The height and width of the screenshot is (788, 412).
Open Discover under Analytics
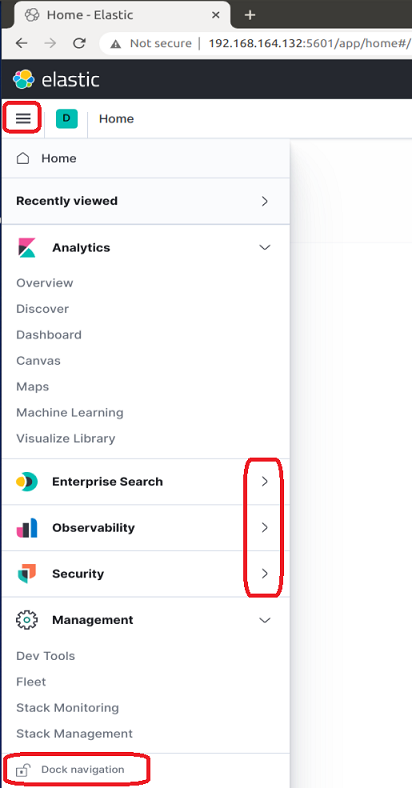click(42, 309)
